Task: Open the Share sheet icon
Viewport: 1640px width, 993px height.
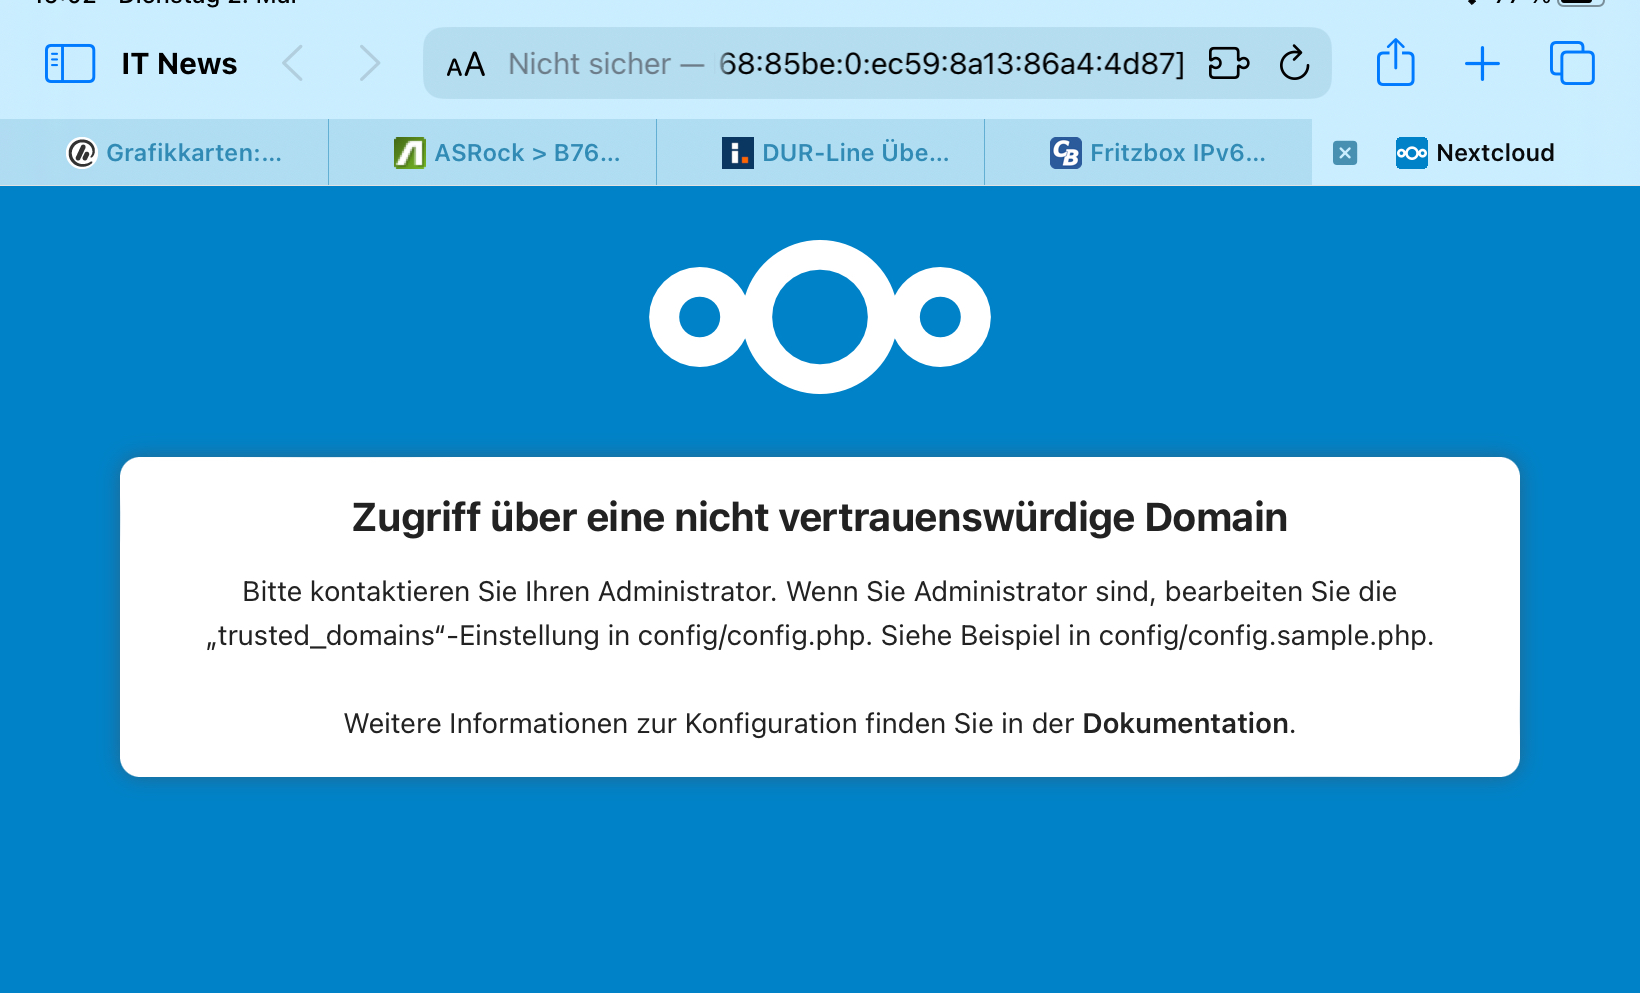Action: pyautogui.click(x=1396, y=62)
